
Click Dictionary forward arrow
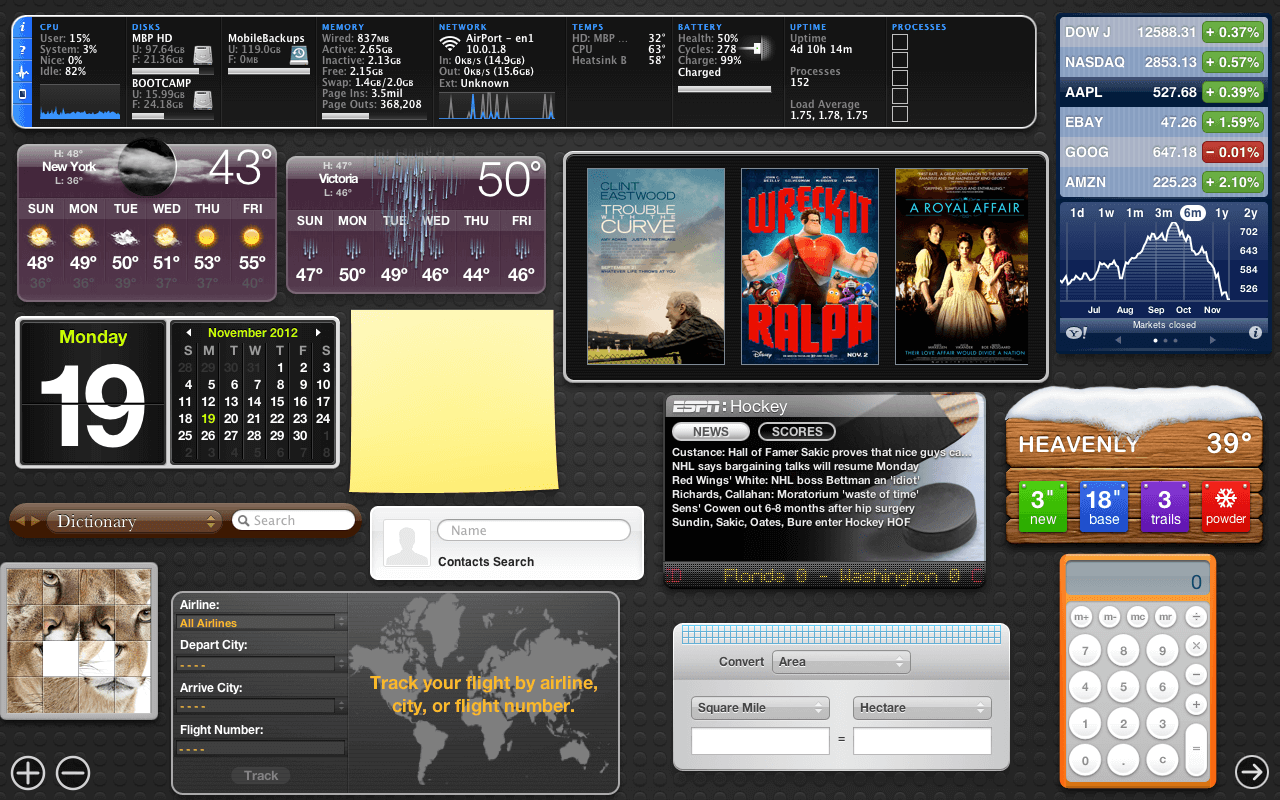(x=35, y=521)
